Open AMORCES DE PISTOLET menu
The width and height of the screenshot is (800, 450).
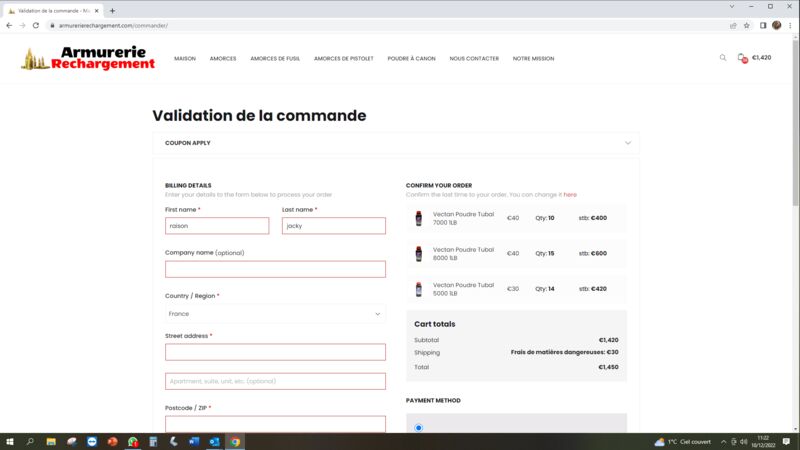pyautogui.click(x=343, y=59)
